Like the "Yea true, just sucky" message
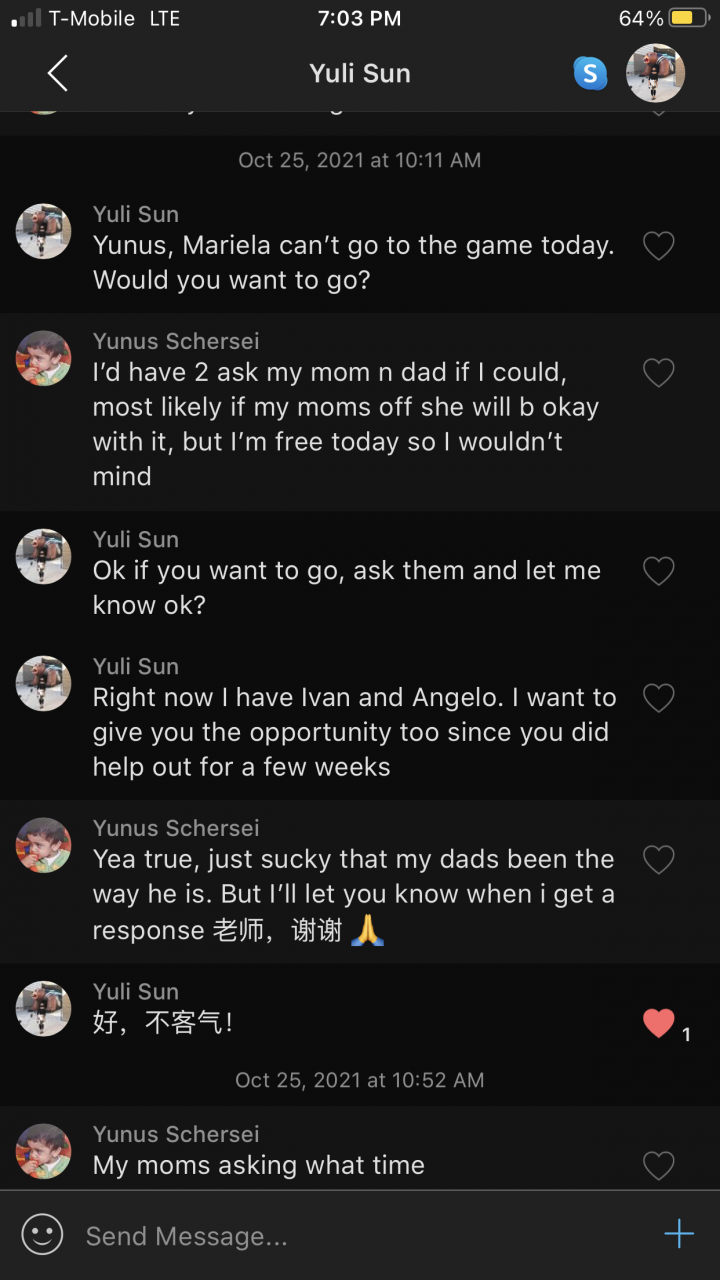720x1280 pixels. click(x=658, y=860)
